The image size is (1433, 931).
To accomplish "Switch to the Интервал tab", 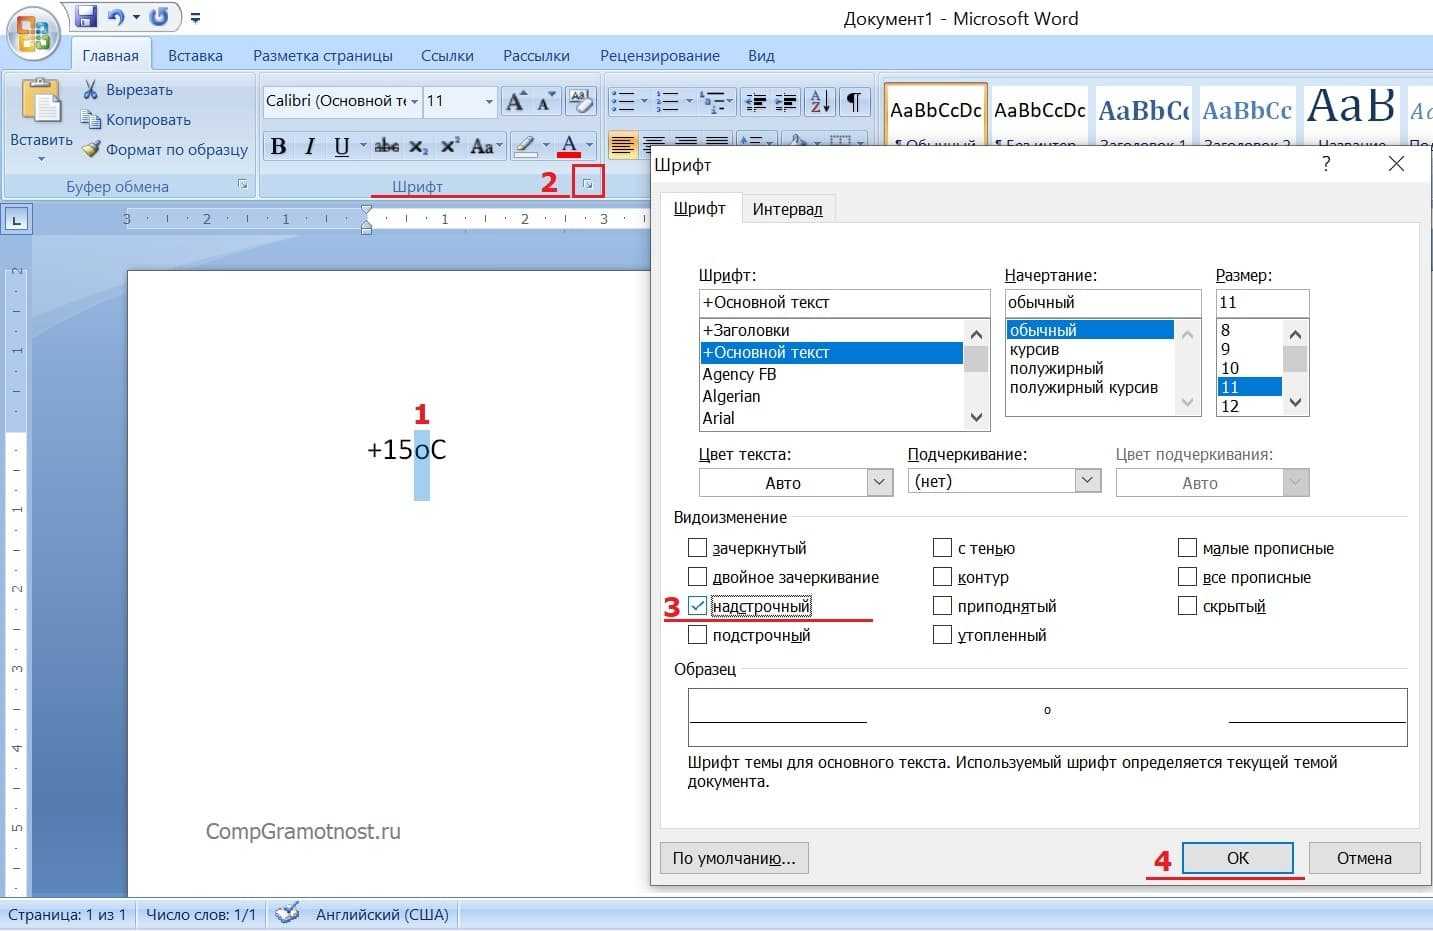I will (787, 208).
